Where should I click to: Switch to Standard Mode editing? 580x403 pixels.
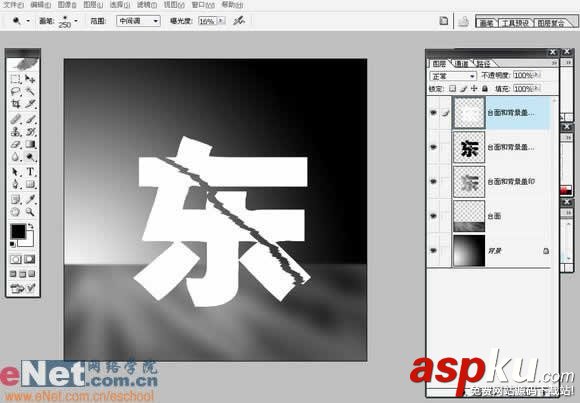coord(16,259)
